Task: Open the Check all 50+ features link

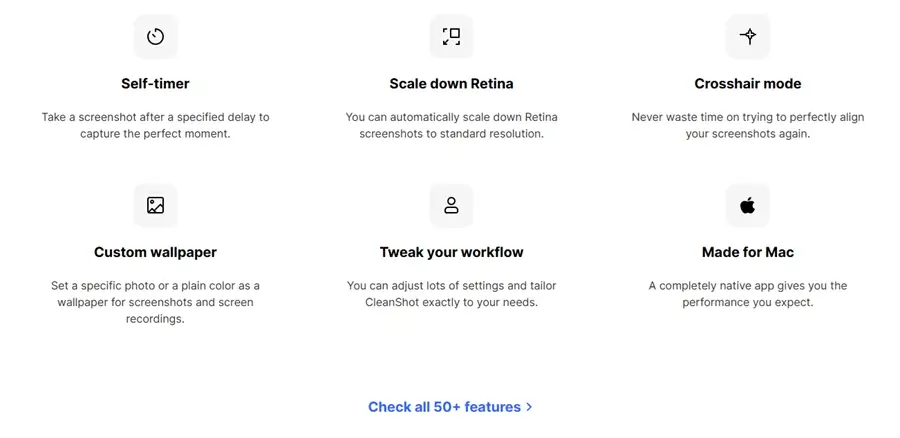Action: tap(444, 407)
